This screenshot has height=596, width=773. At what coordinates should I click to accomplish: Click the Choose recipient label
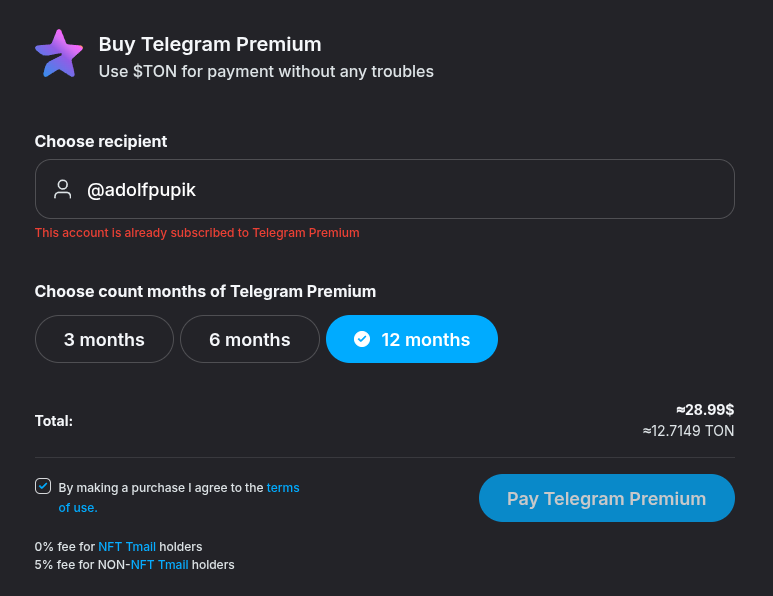(101, 141)
